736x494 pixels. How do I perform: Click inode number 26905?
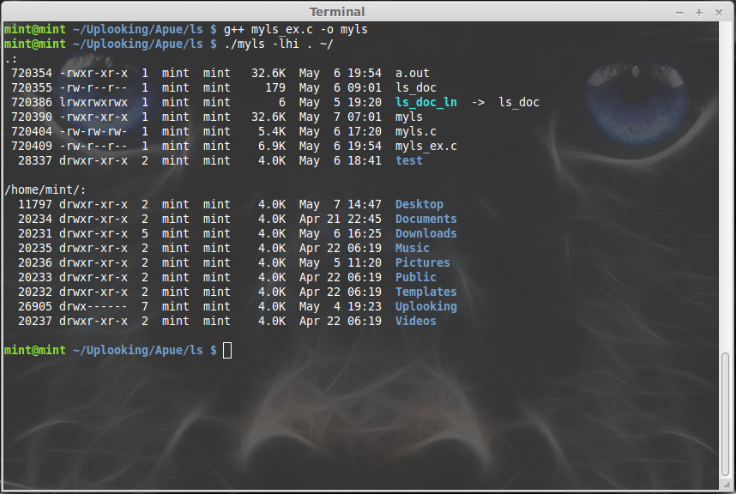[x=35, y=306]
